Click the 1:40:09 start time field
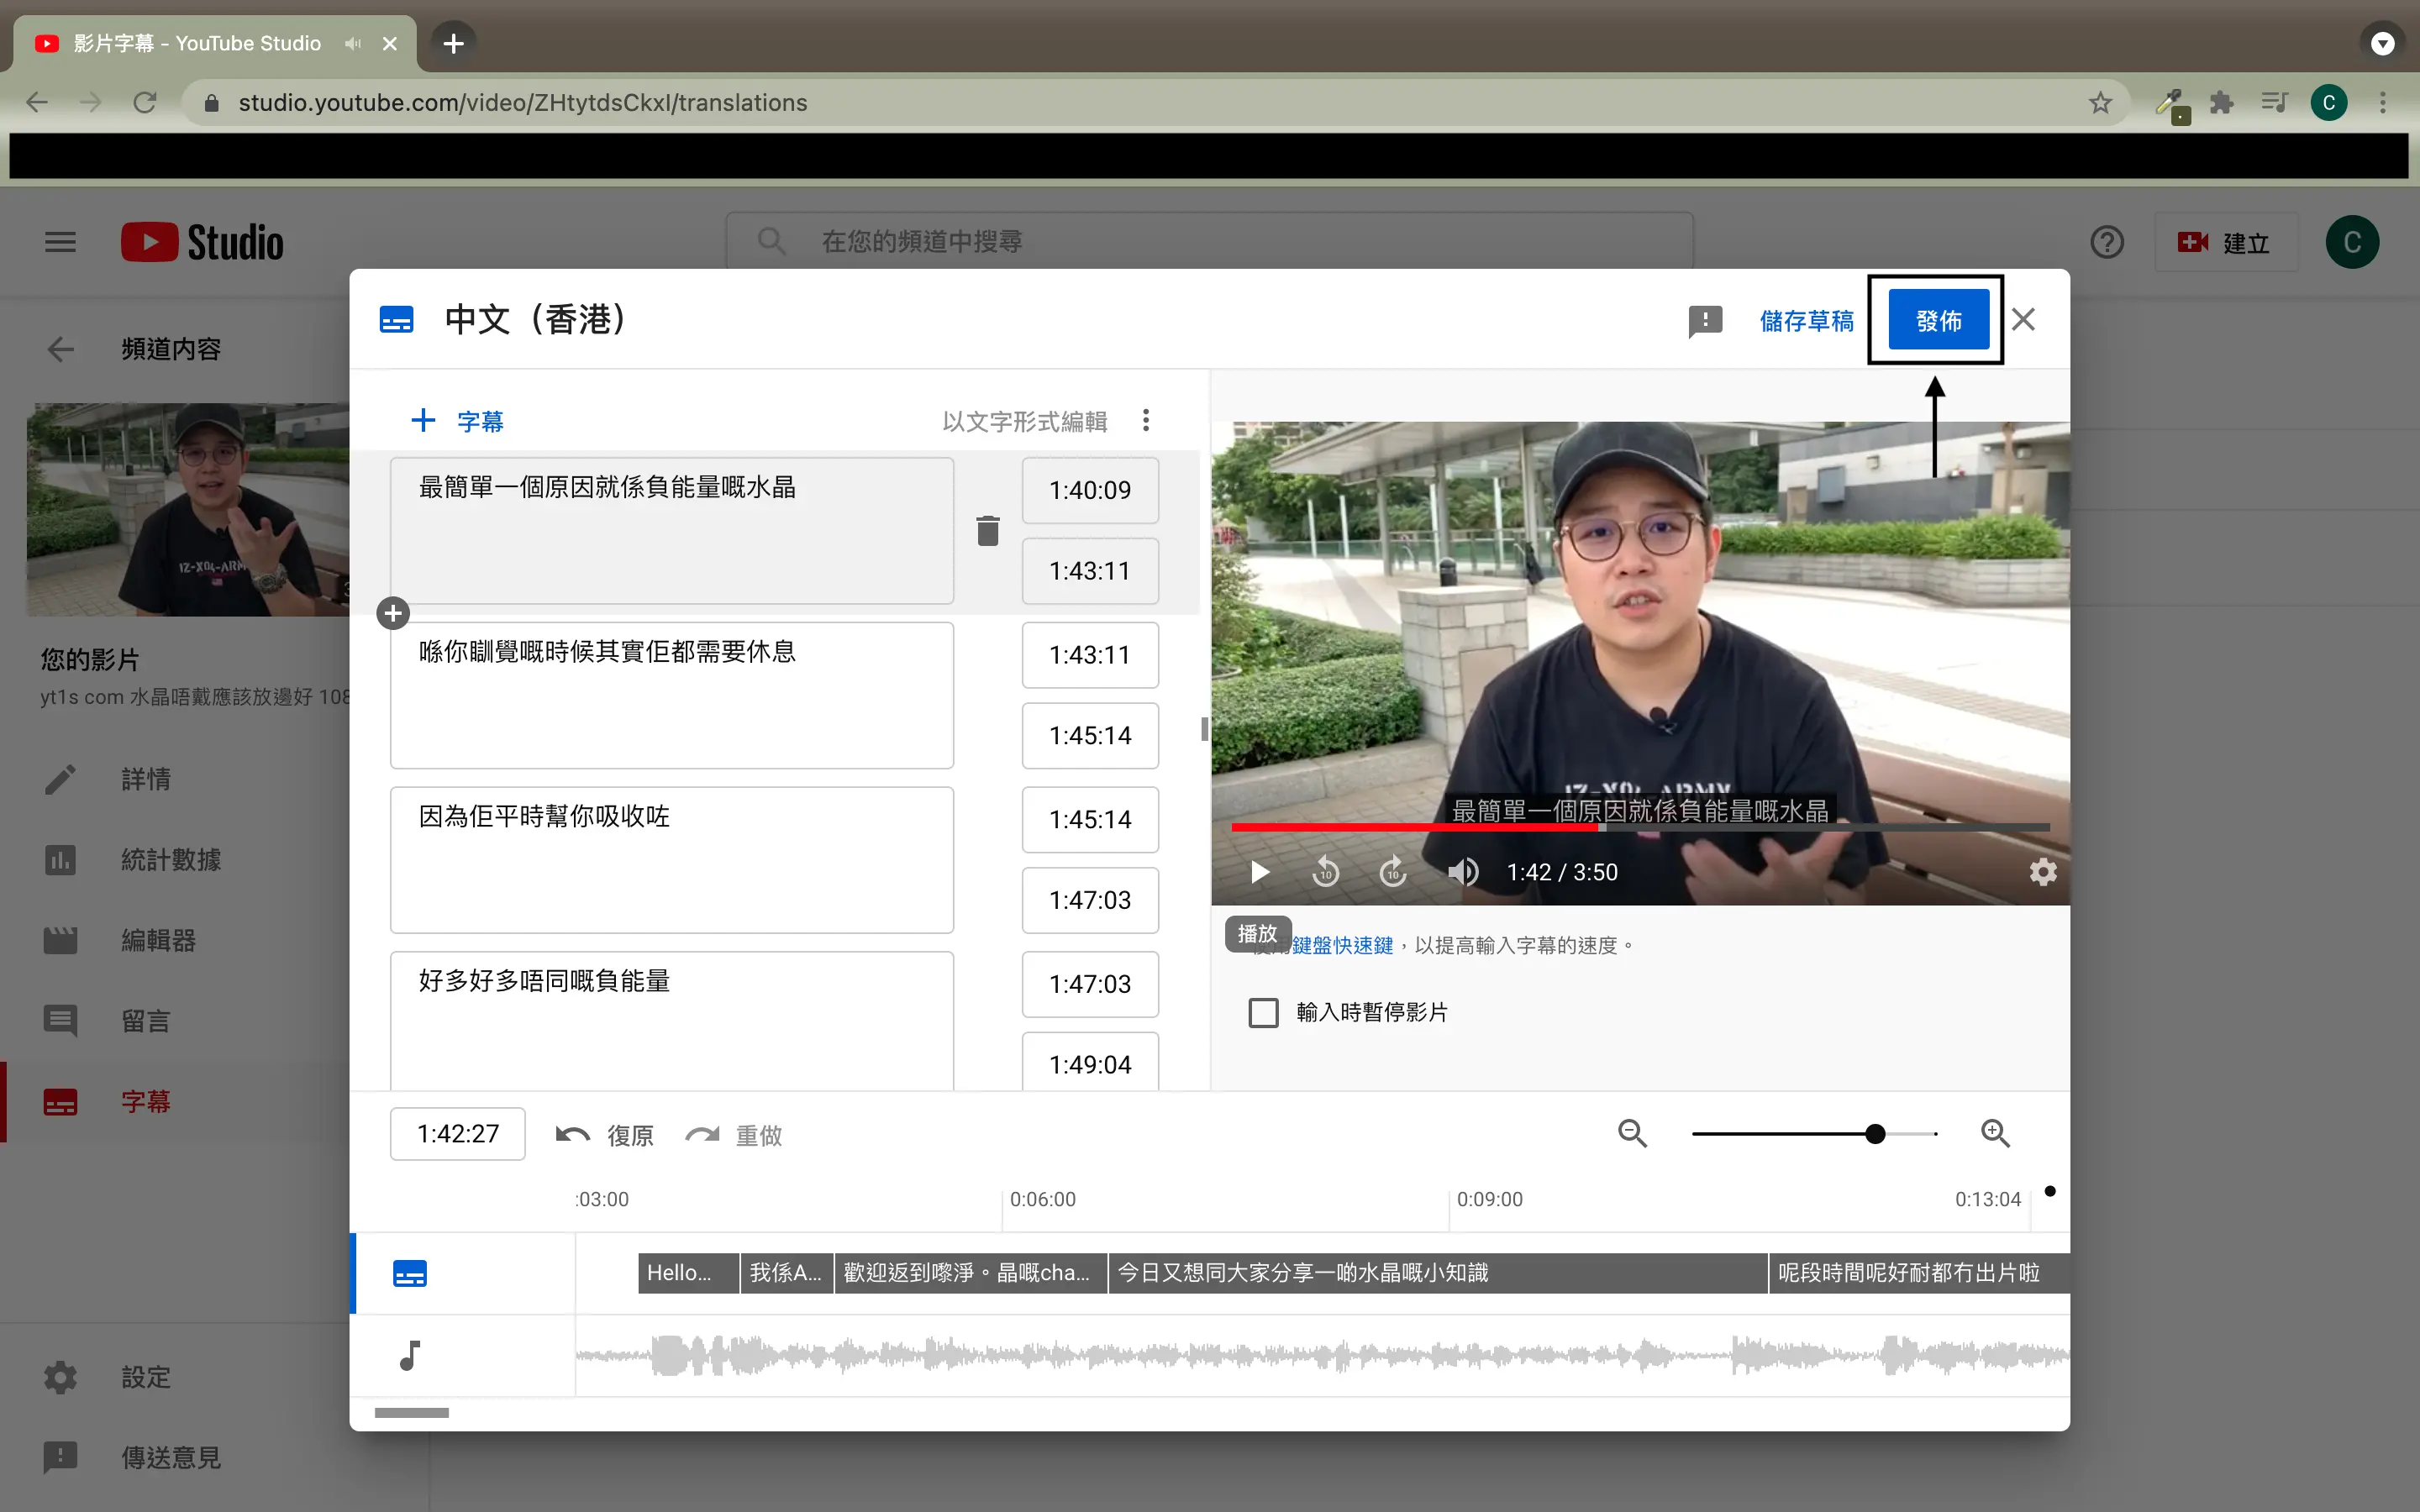The height and width of the screenshot is (1512, 2420). (1089, 490)
